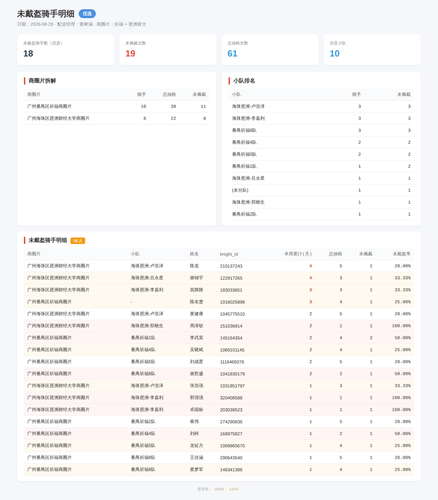This screenshot has height=500, width=438.
Task: Select the red 19 stat card
Action: pos(168,50)
